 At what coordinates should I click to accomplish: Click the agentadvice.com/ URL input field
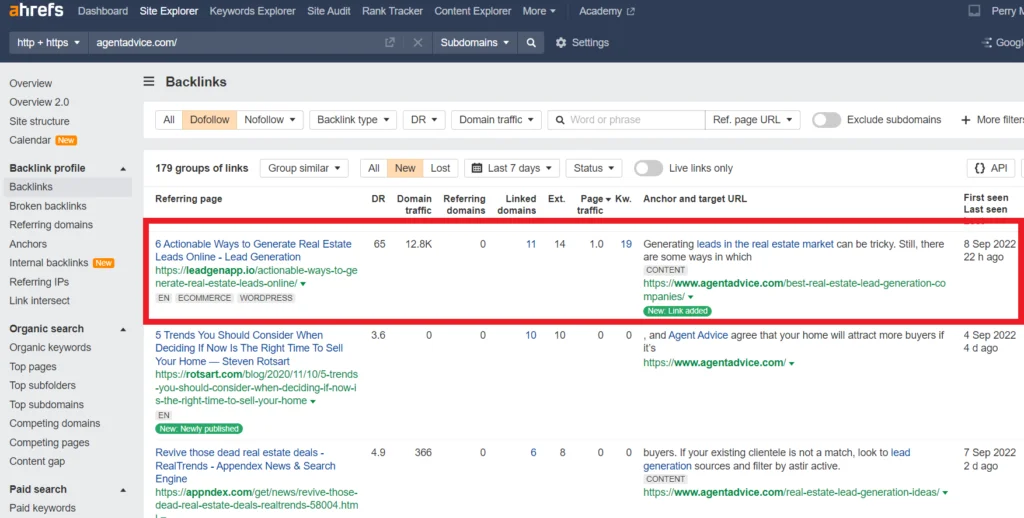(235, 42)
